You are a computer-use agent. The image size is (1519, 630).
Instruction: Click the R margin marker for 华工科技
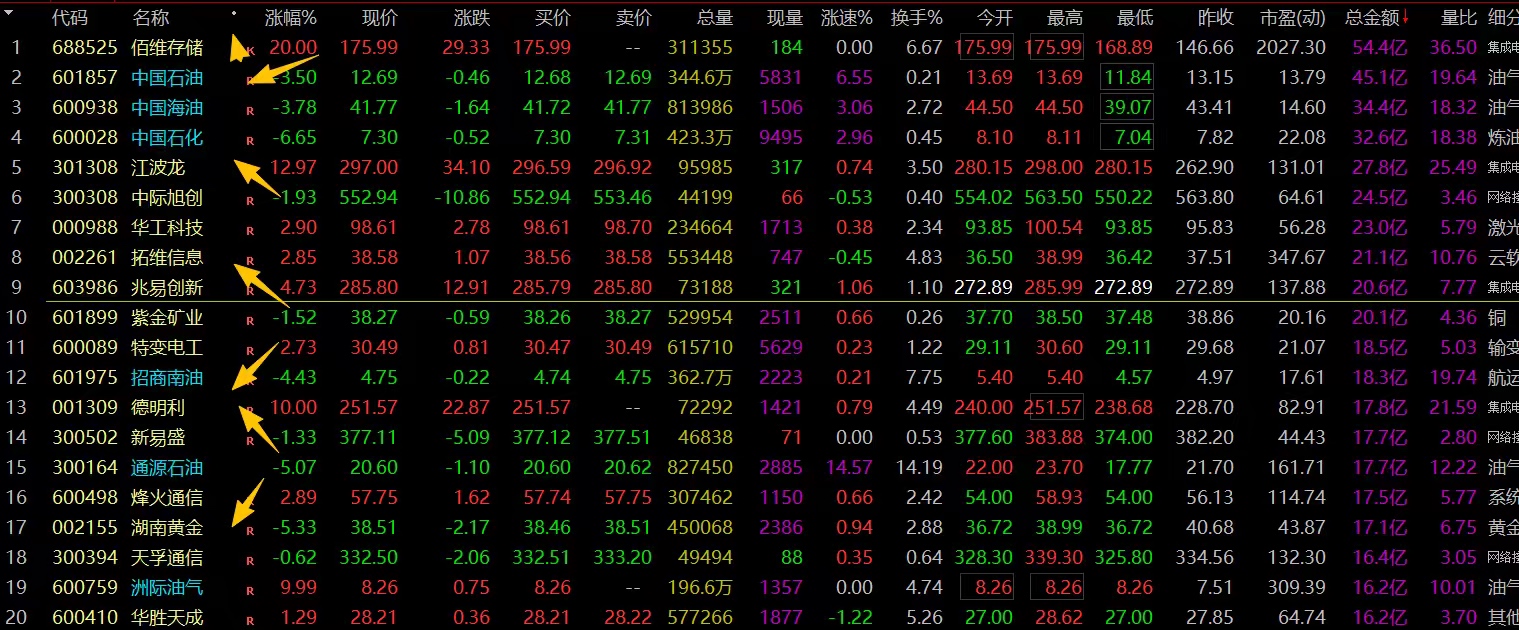pyautogui.click(x=250, y=232)
